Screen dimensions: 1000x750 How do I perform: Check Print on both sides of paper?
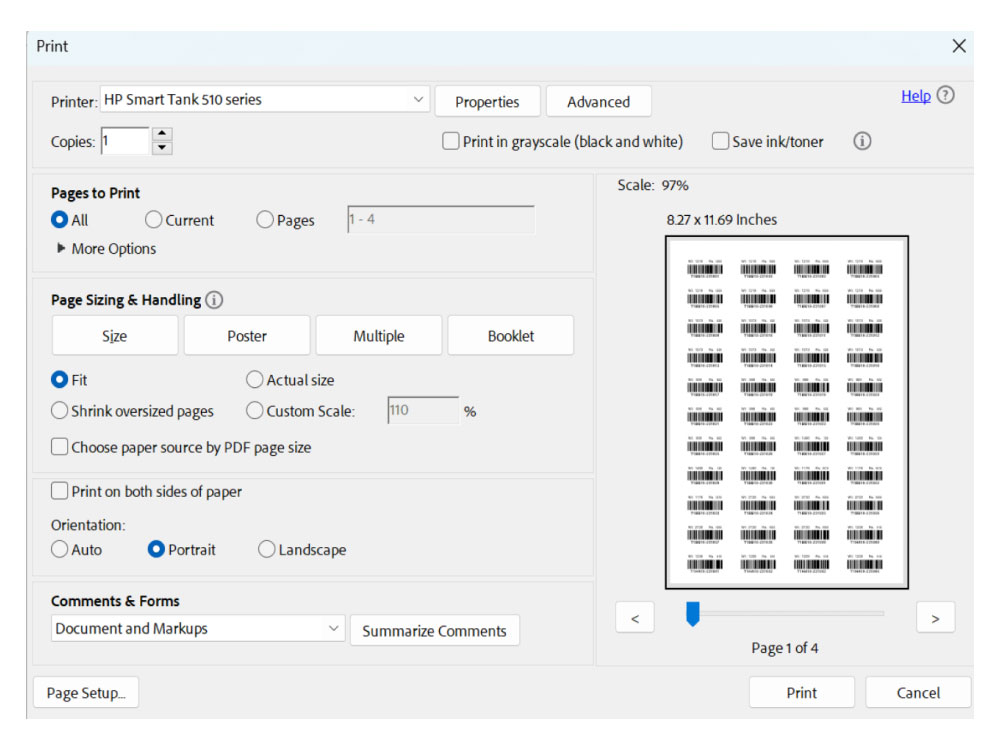click(x=58, y=491)
